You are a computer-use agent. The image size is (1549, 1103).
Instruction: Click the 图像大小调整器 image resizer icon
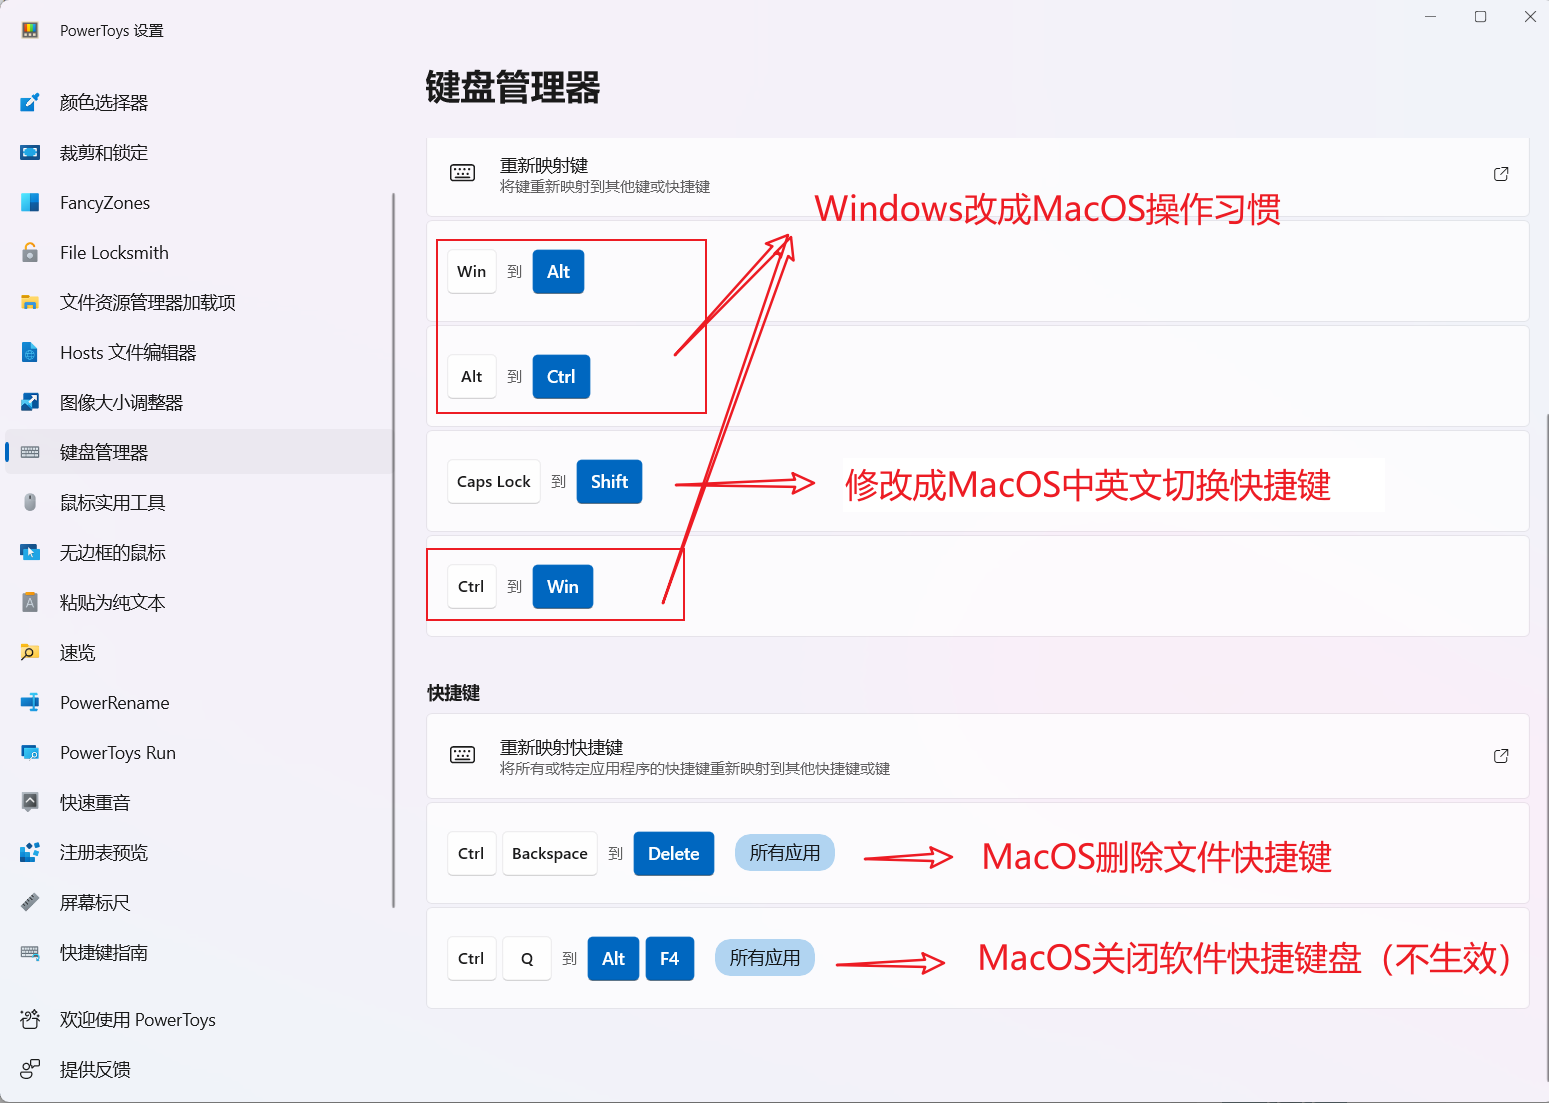[30, 402]
